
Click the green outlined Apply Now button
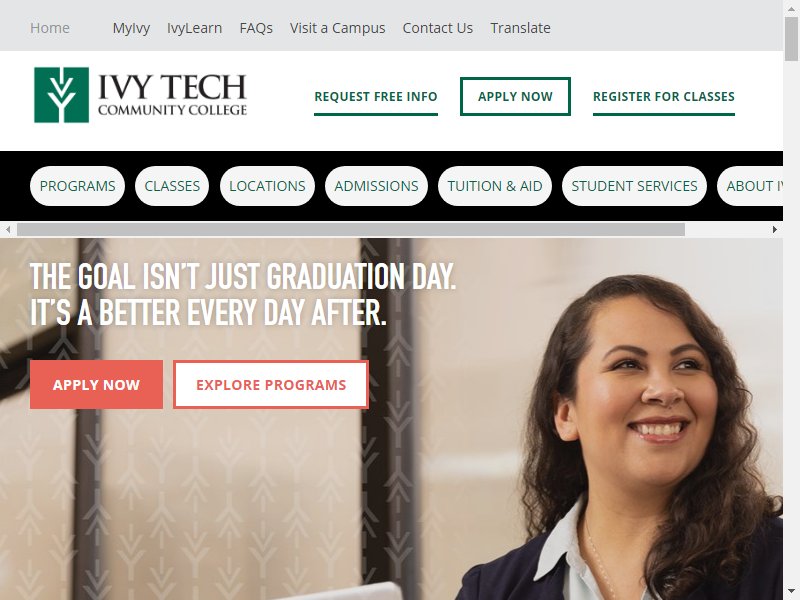515,96
